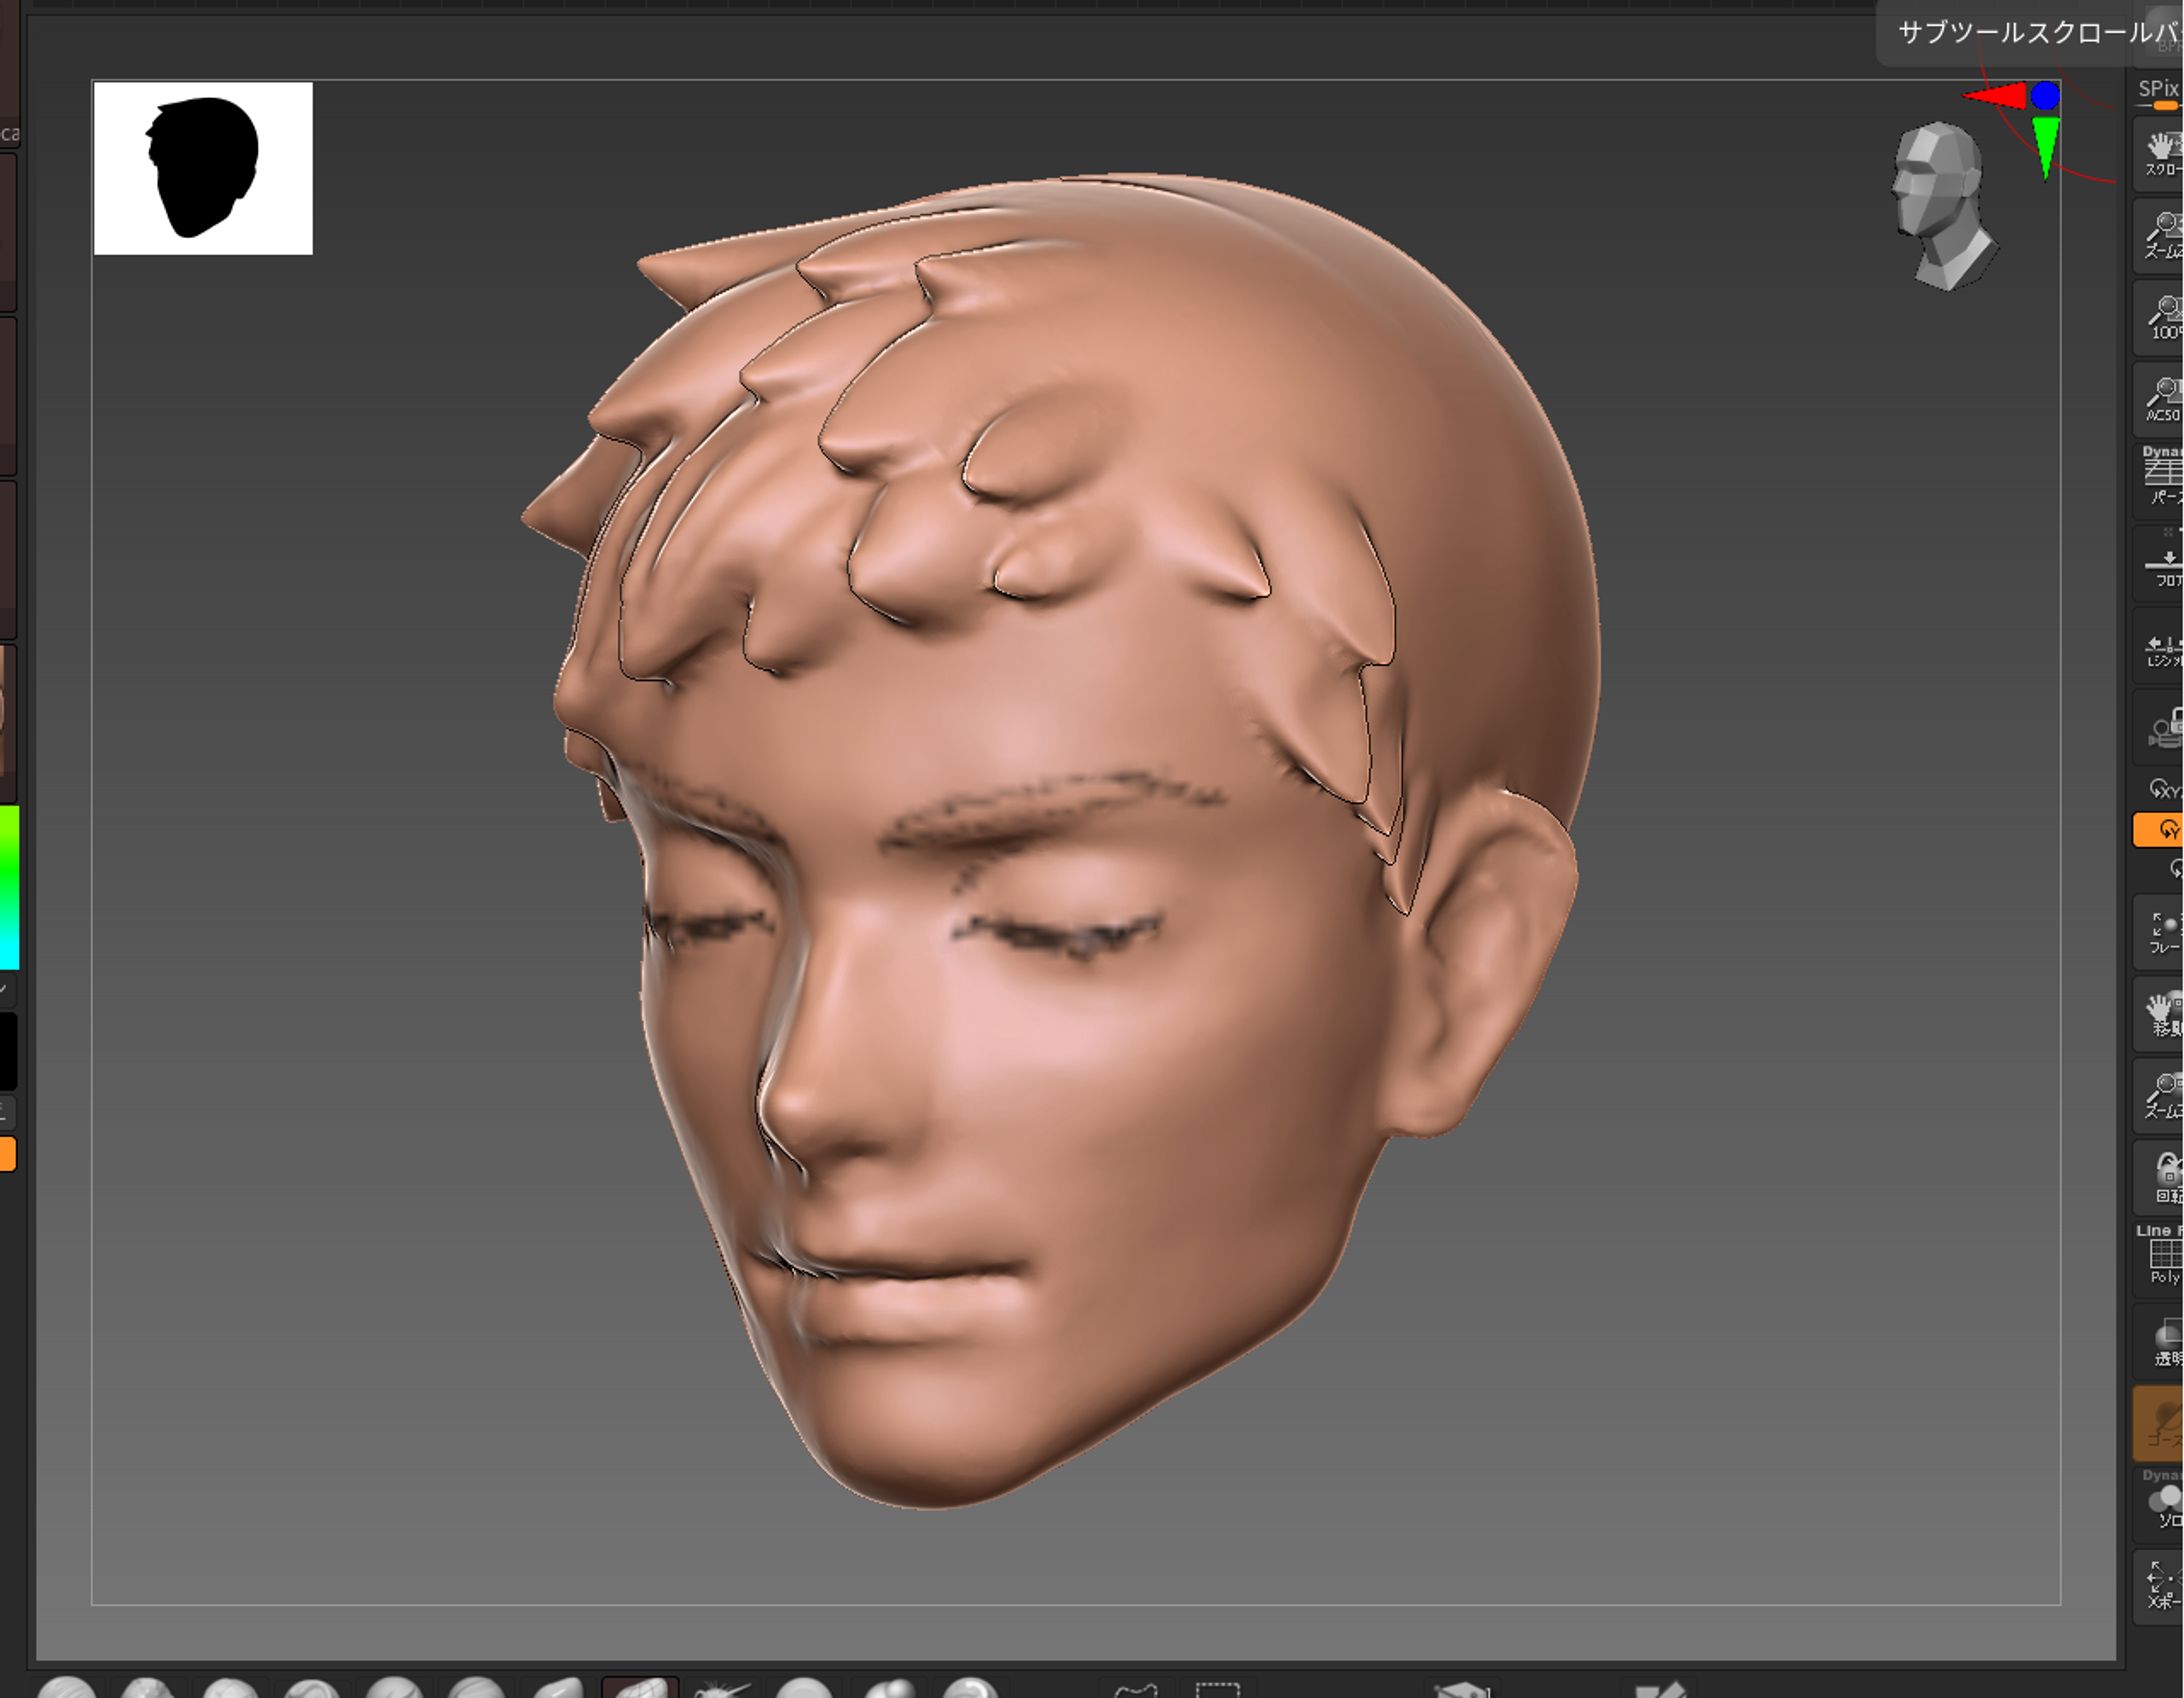This screenshot has height=1698, width=2184.
Task: Click the camera lock icon
Action: tap(2162, 729)
